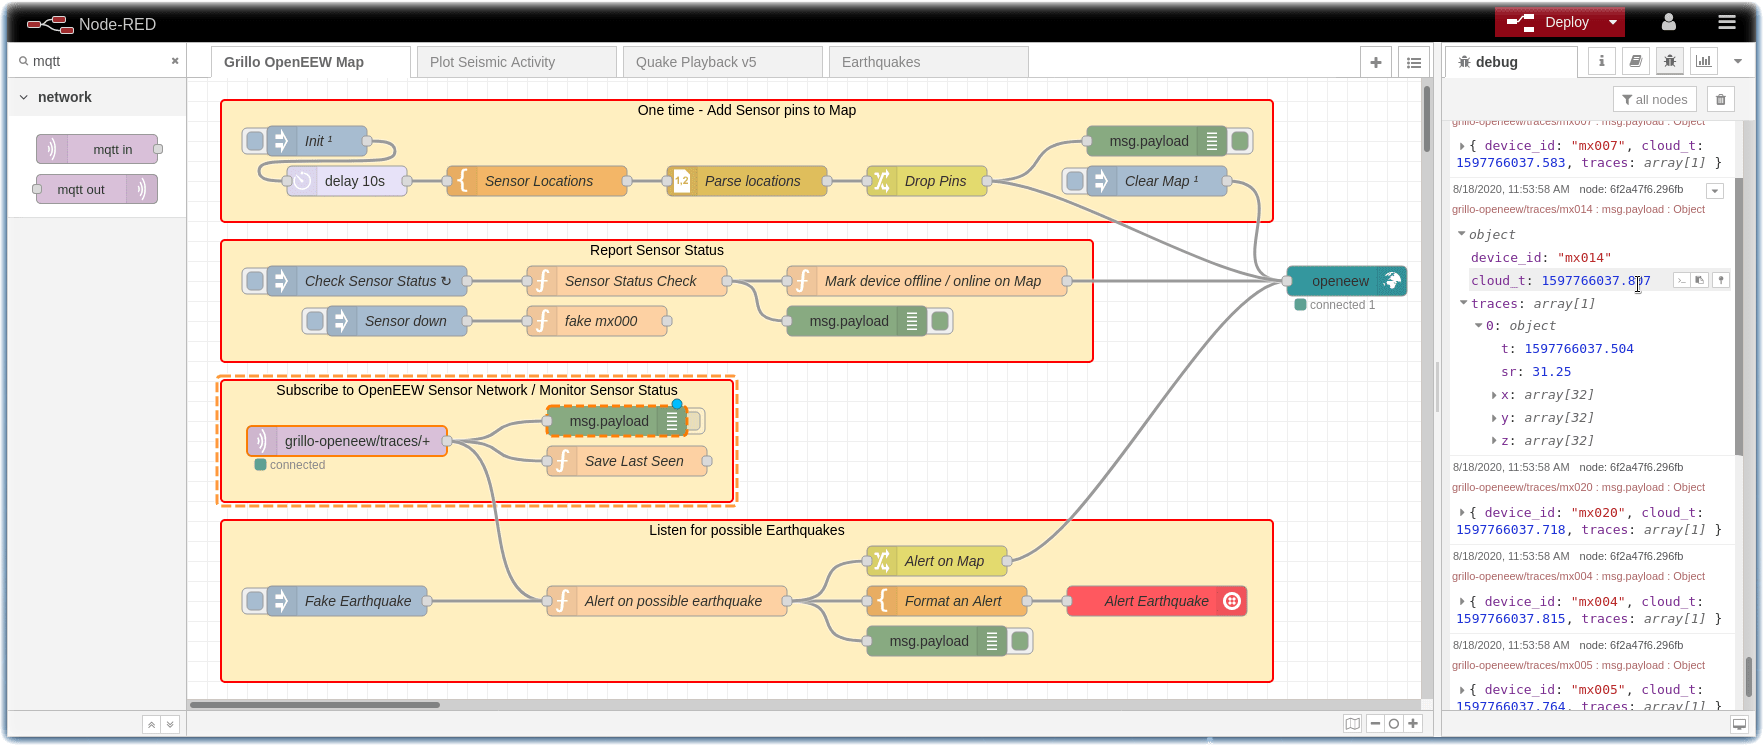Open the sidebar tabs dropdown arrow

[x=1738, y=61]
